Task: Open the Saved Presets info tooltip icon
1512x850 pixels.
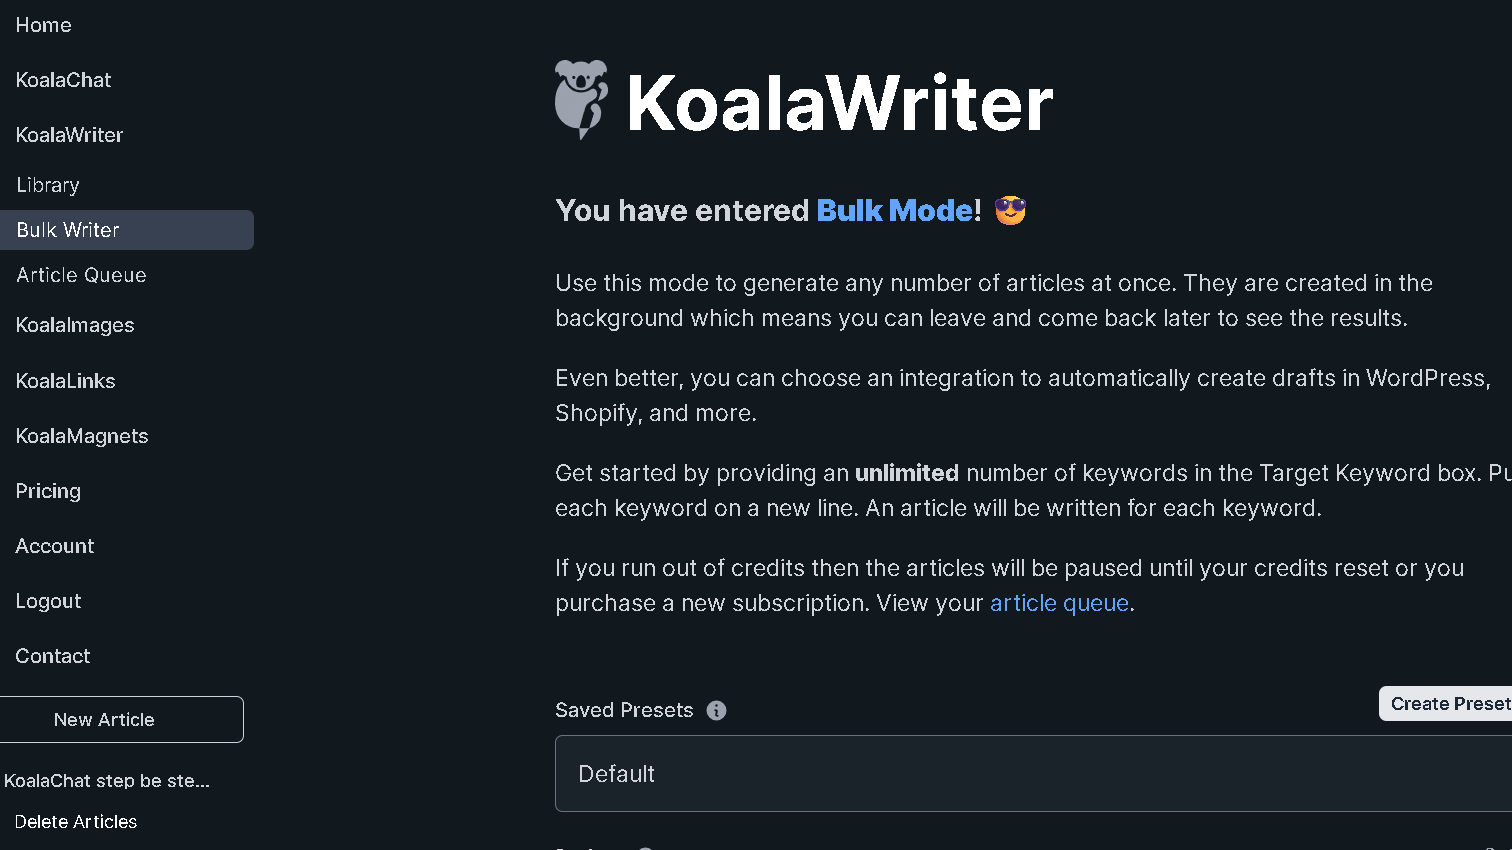Action: [716, 710]
